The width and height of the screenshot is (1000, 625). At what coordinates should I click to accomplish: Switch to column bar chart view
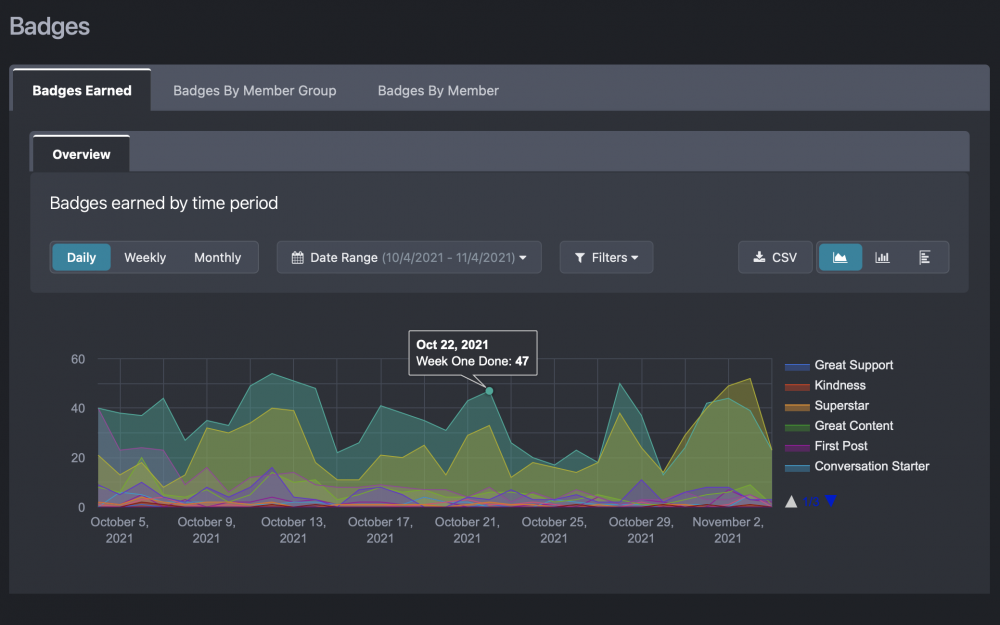[x=882, y=257]
